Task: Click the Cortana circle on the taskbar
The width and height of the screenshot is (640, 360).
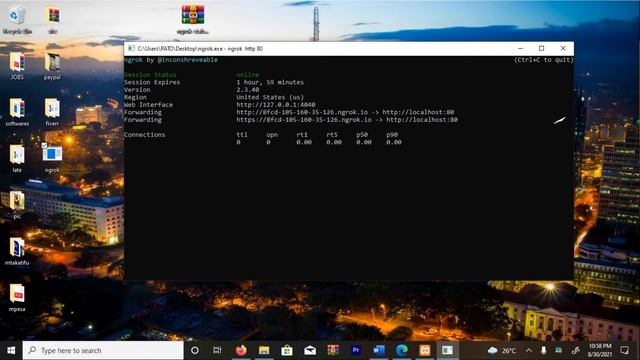Action: click(x=195, y=350)
